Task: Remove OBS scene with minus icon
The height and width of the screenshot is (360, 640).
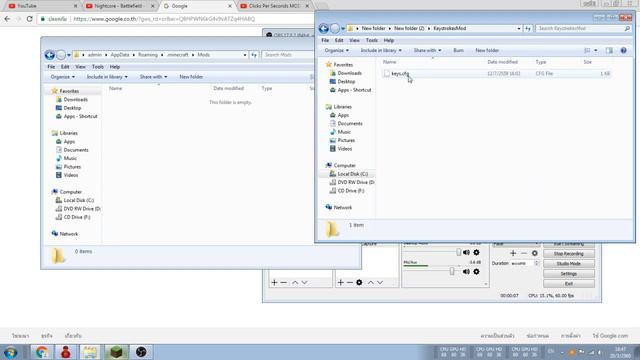Action: (284, 282)
